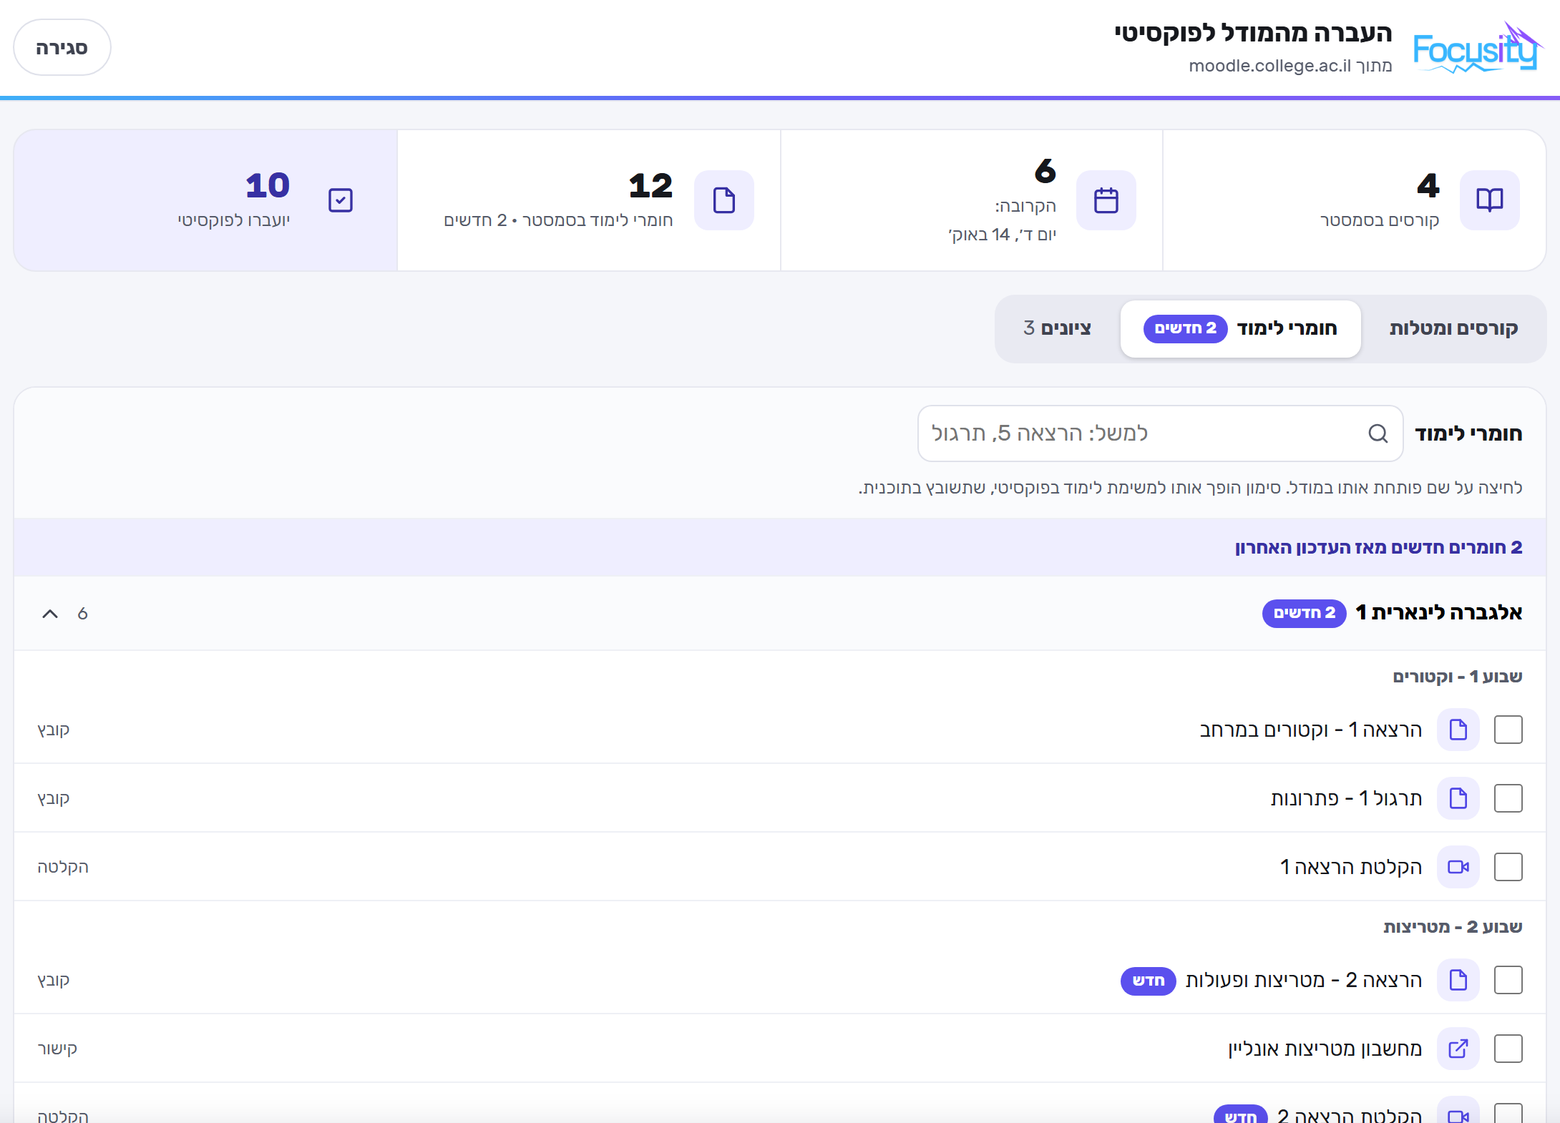This screenshot has height=1123, width=1560.
Task: Click the checkmark icon beside the number 10
Action: coord(341,200)
